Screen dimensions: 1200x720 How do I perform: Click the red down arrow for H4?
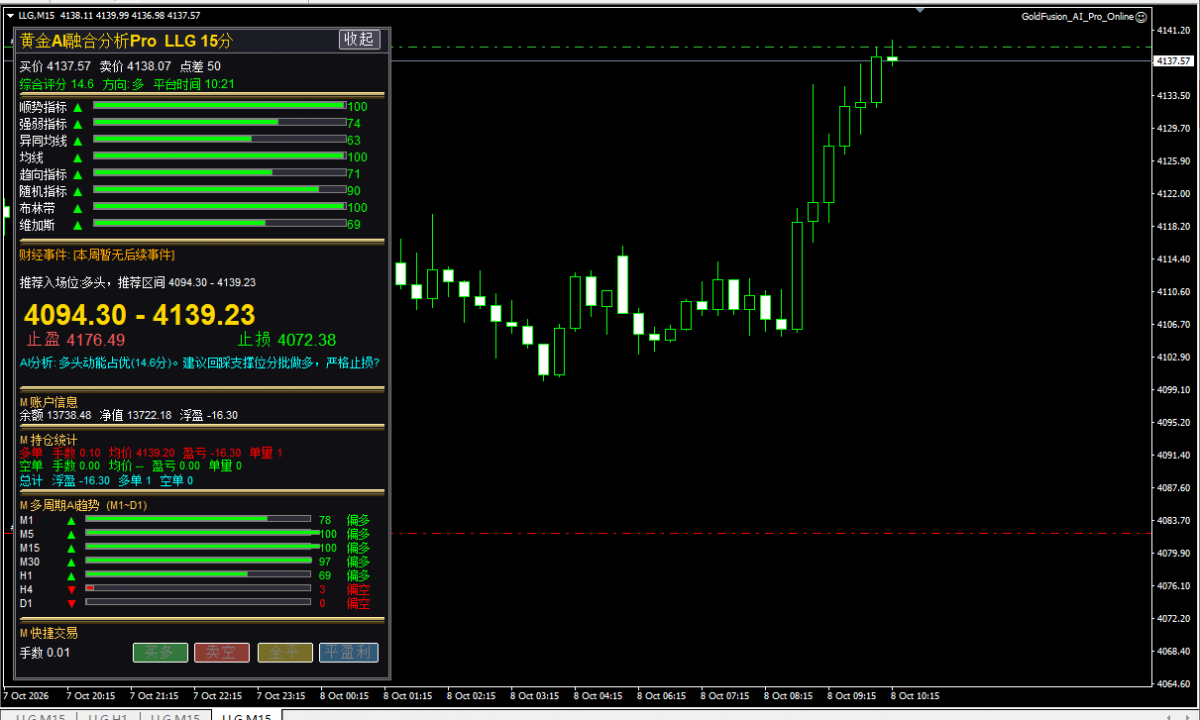point(71,590)
